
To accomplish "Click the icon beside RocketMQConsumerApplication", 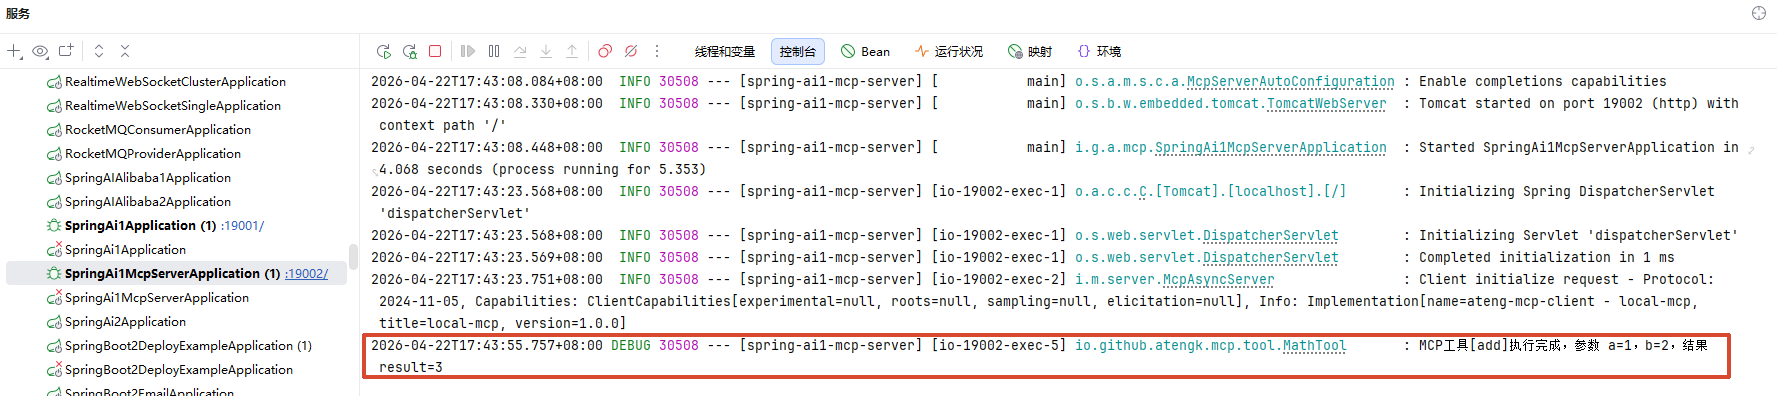I will [x=55, y=130].
